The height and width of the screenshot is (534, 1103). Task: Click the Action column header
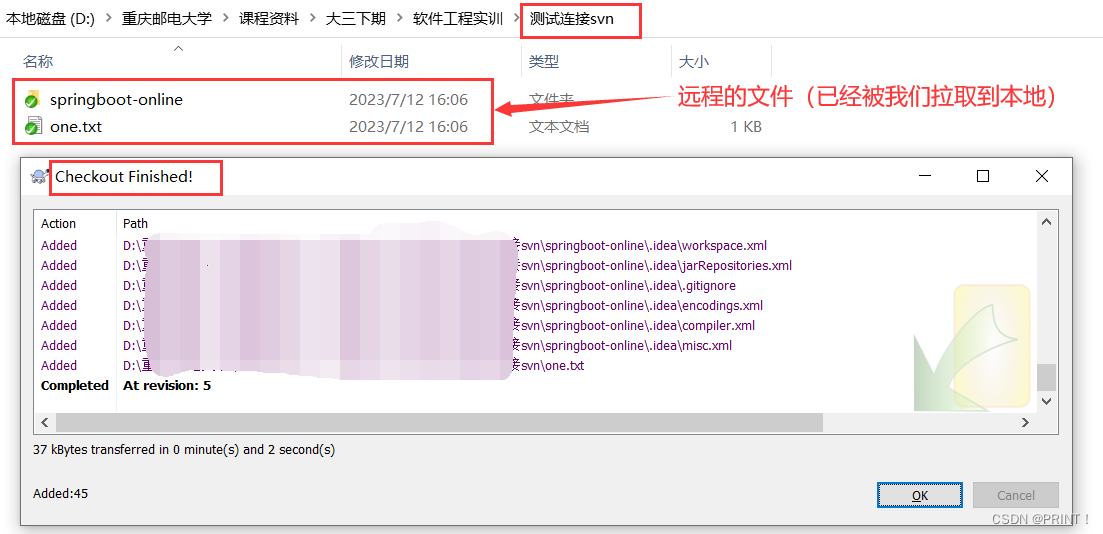(x=58, y=224)
